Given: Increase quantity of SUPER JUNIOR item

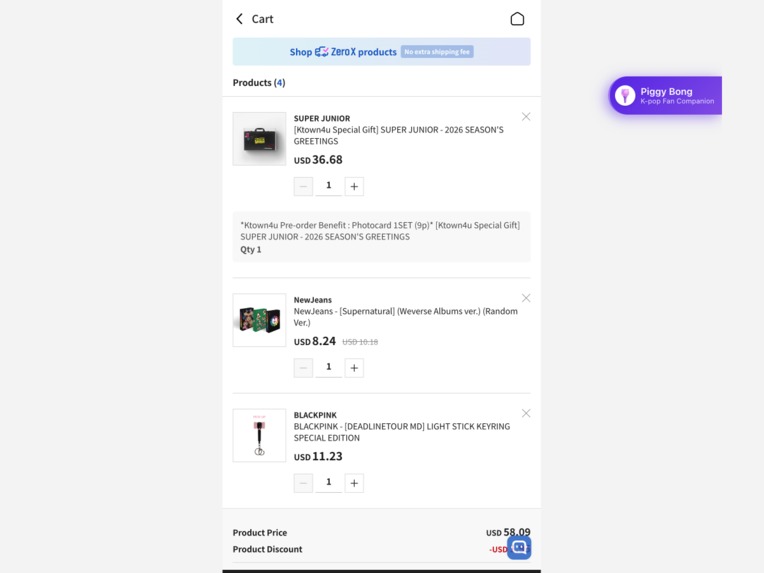Looking at the screenshot, I should pyautogui.click(x=354, y=186).
